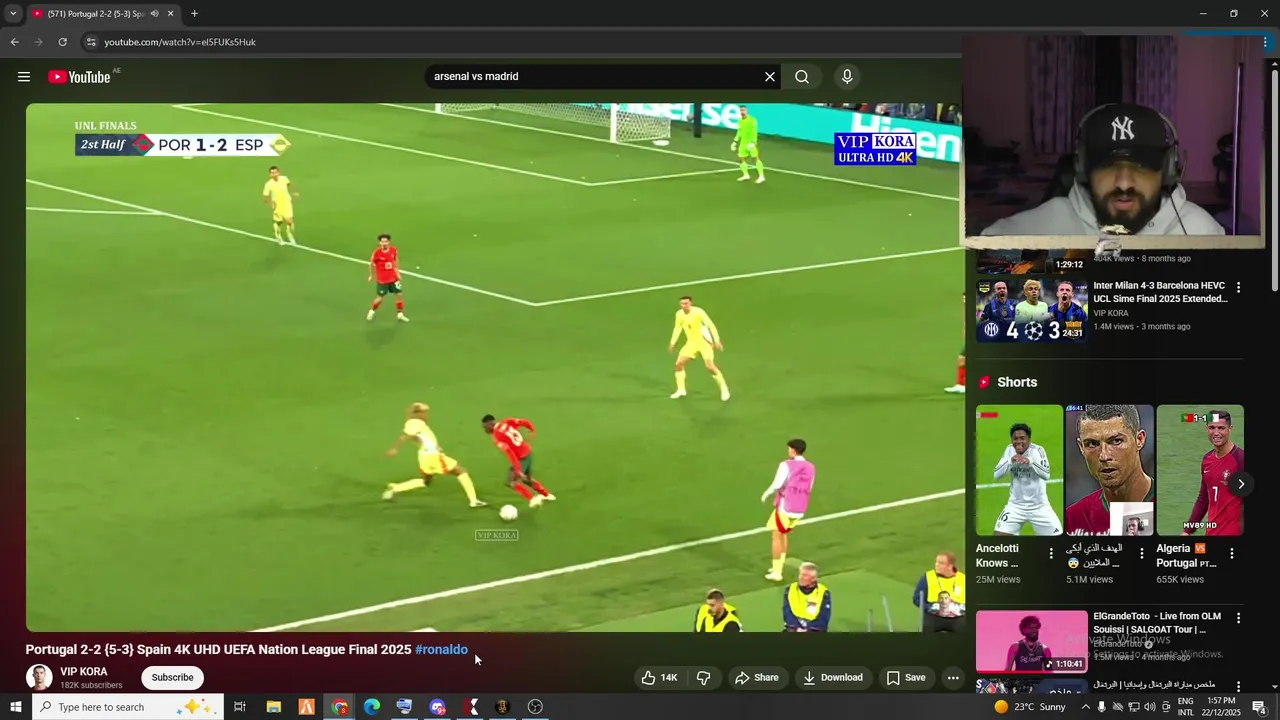Open ElGrandeToto Live from OLM thumbnail

tap(1031, 641)
